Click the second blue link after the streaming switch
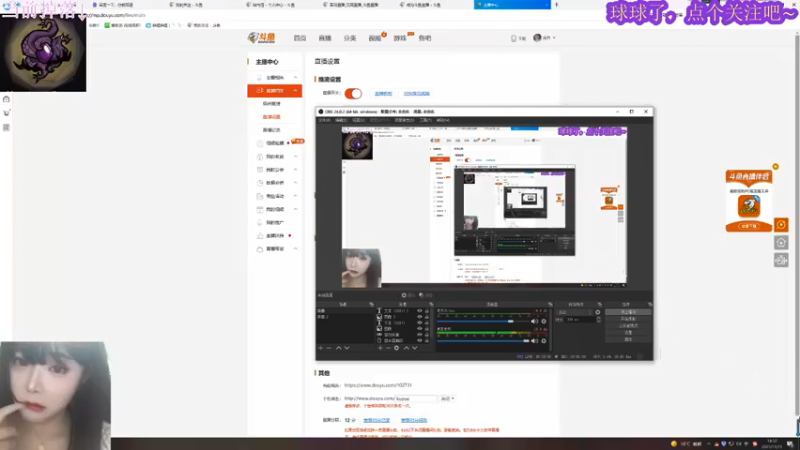 click(x=416, y=94)
